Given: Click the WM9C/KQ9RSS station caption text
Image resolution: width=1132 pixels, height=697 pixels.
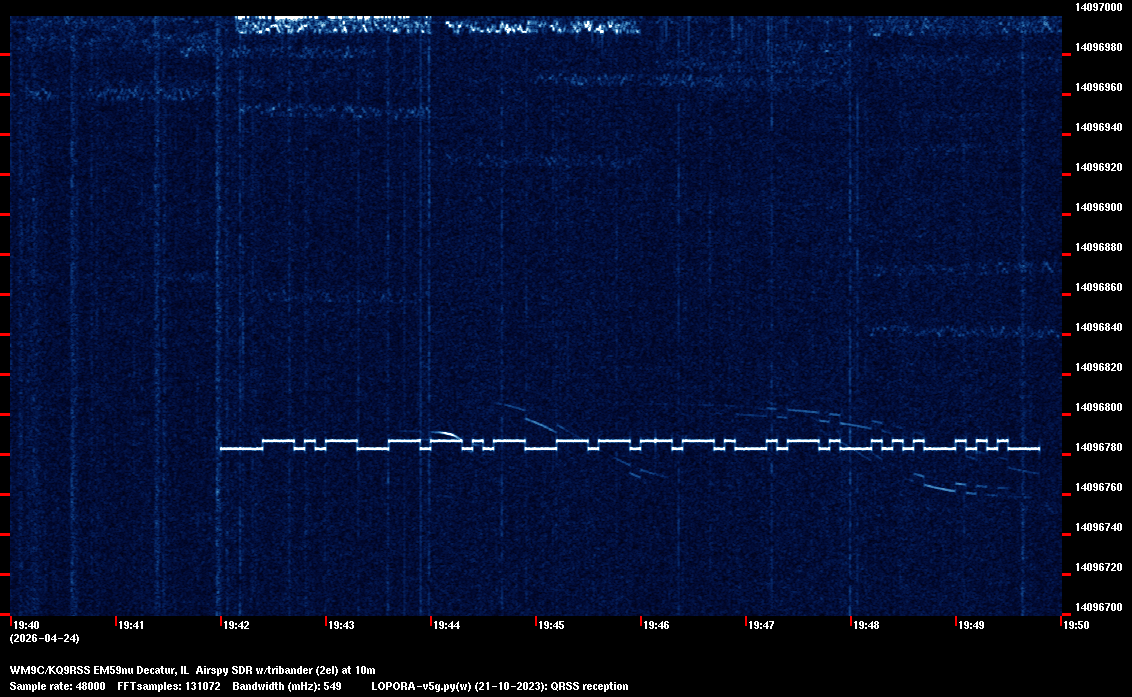Looking at the screenshot, I should tap(192, 669).
